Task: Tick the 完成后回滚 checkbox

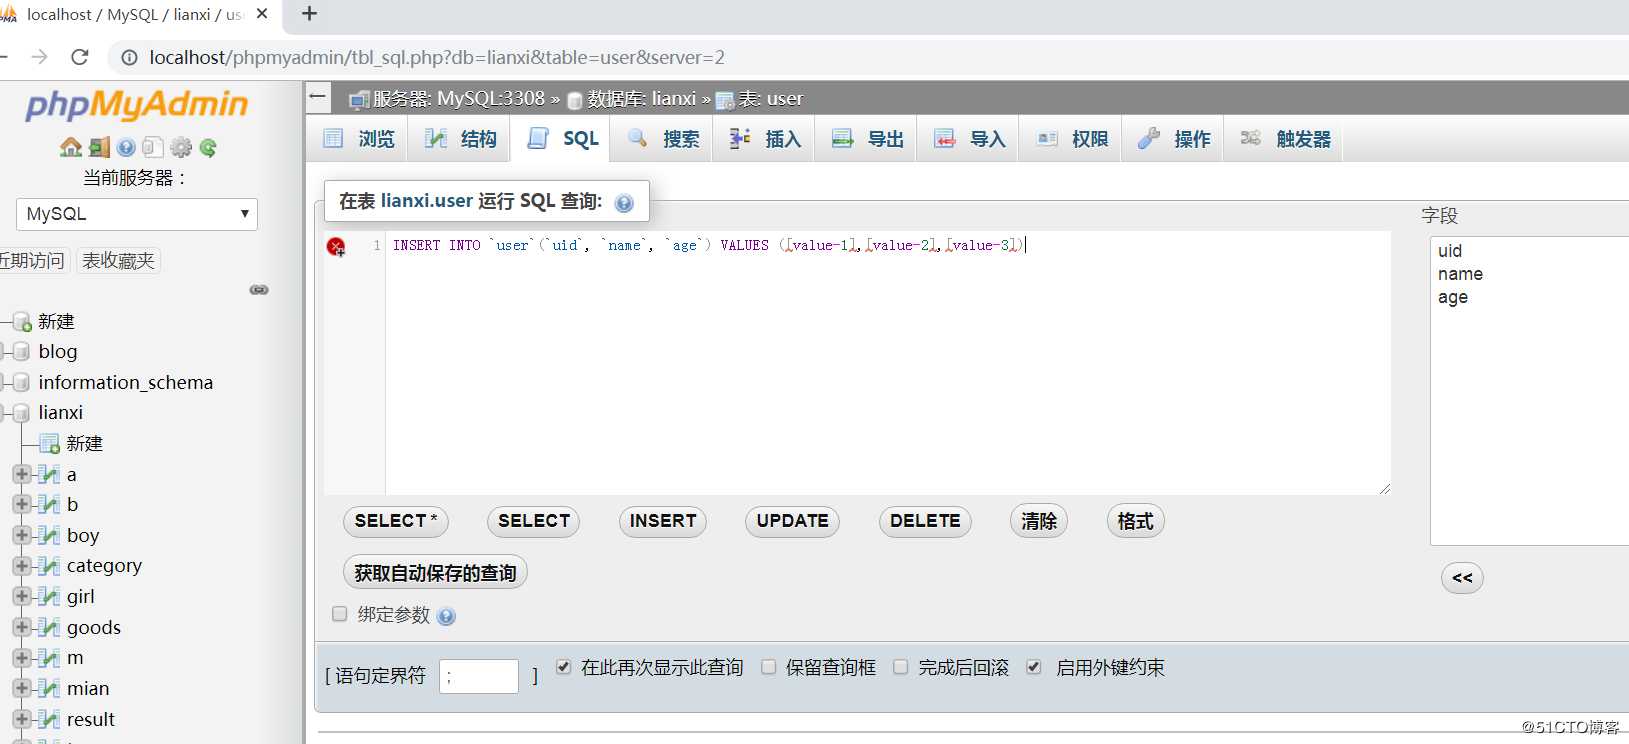Action: pos(901,667)
